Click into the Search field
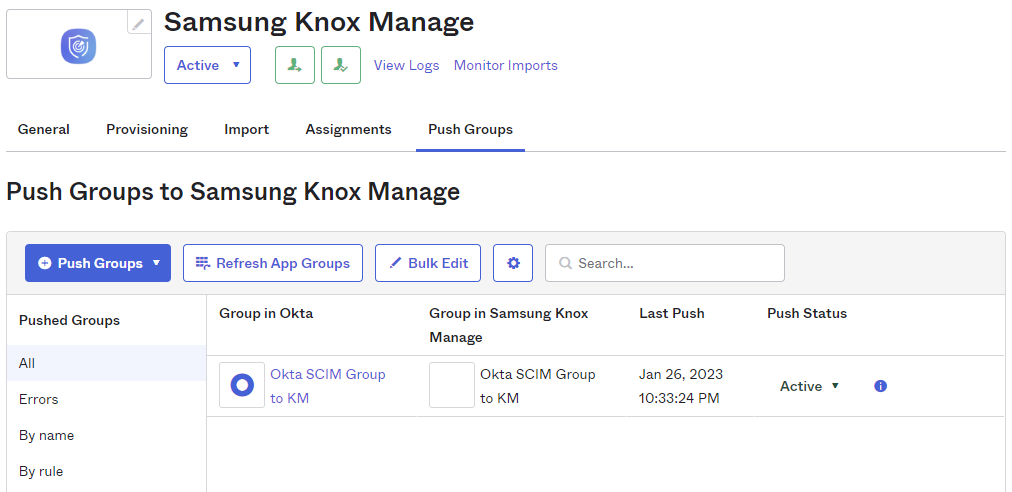This screenshot has height=492, width=1012. (665, 263)
